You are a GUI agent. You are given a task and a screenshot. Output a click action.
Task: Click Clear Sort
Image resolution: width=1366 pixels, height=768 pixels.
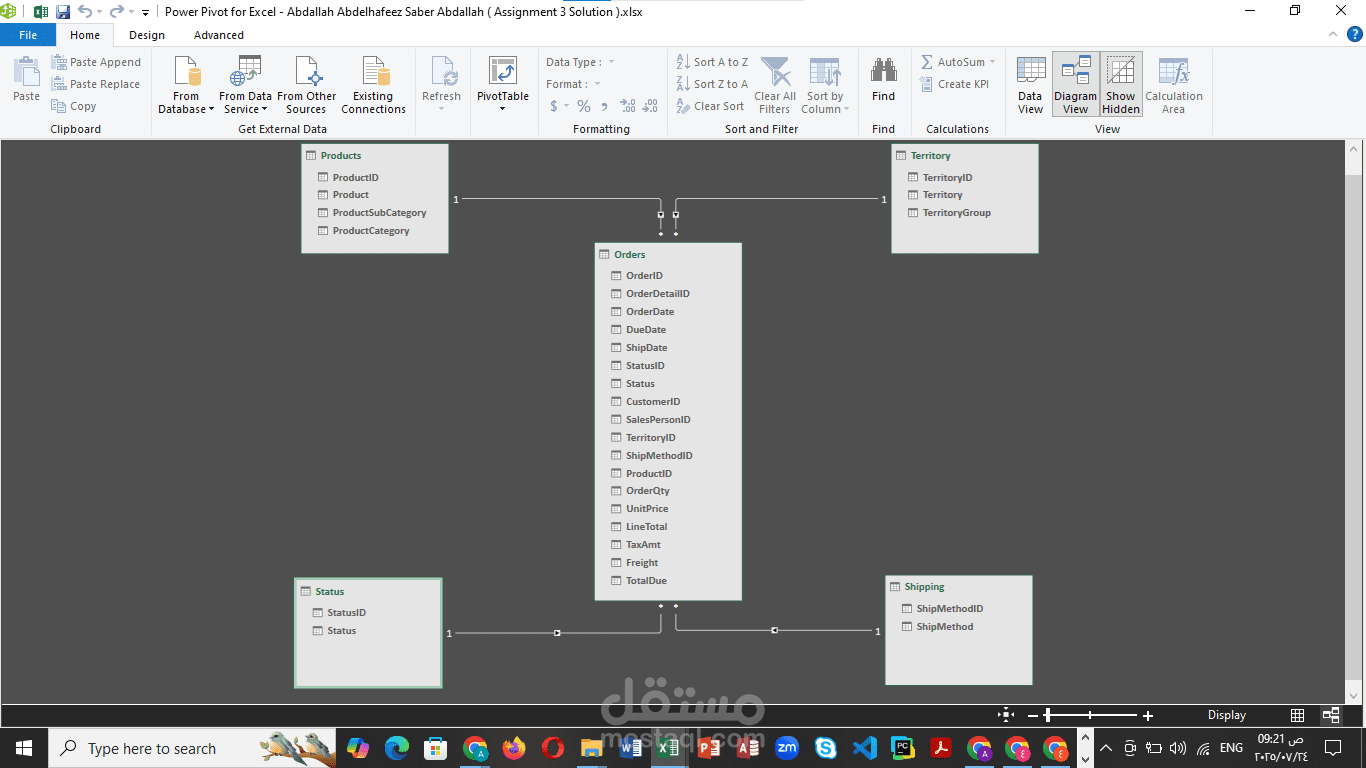(710, 106)
